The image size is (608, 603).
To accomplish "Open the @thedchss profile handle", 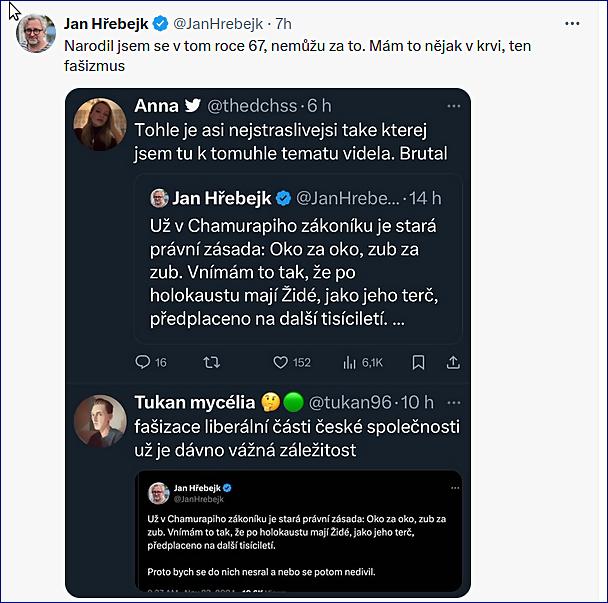I will [x=254, y=106].
